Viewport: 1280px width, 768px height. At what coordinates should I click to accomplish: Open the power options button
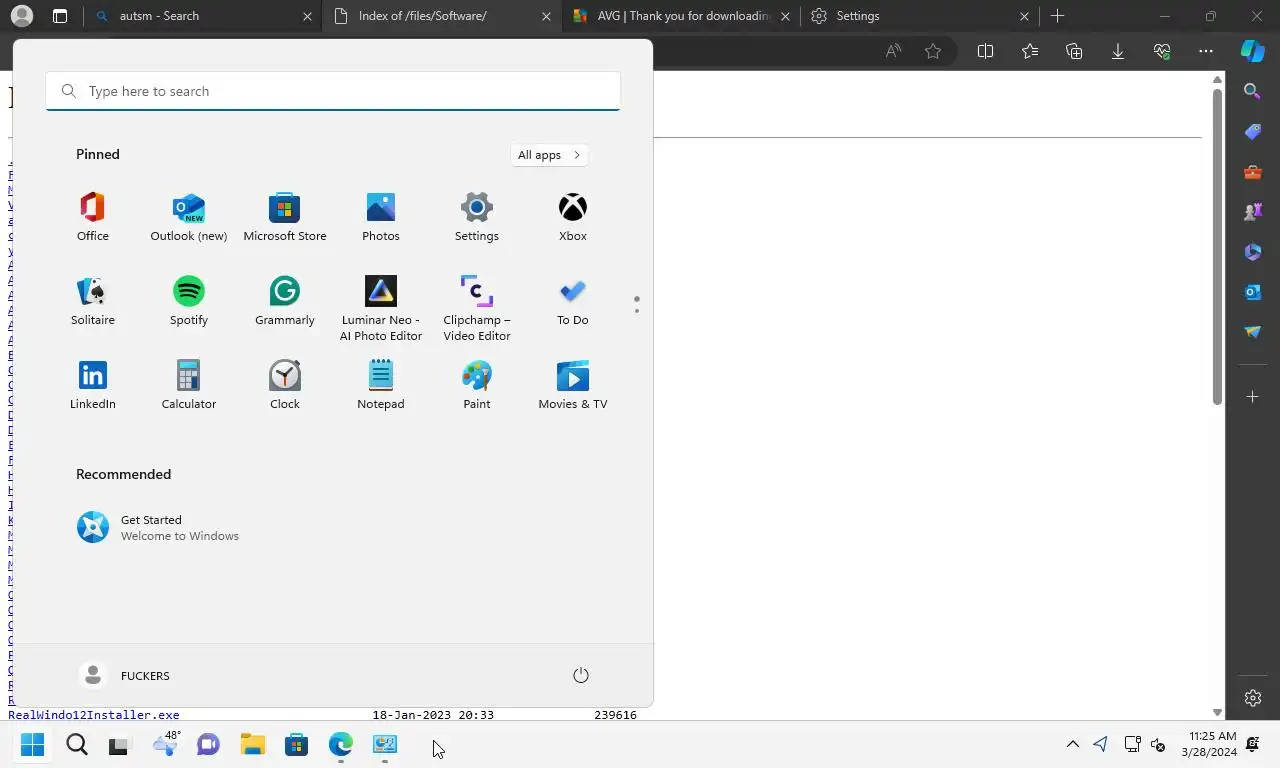pos(581,675)
